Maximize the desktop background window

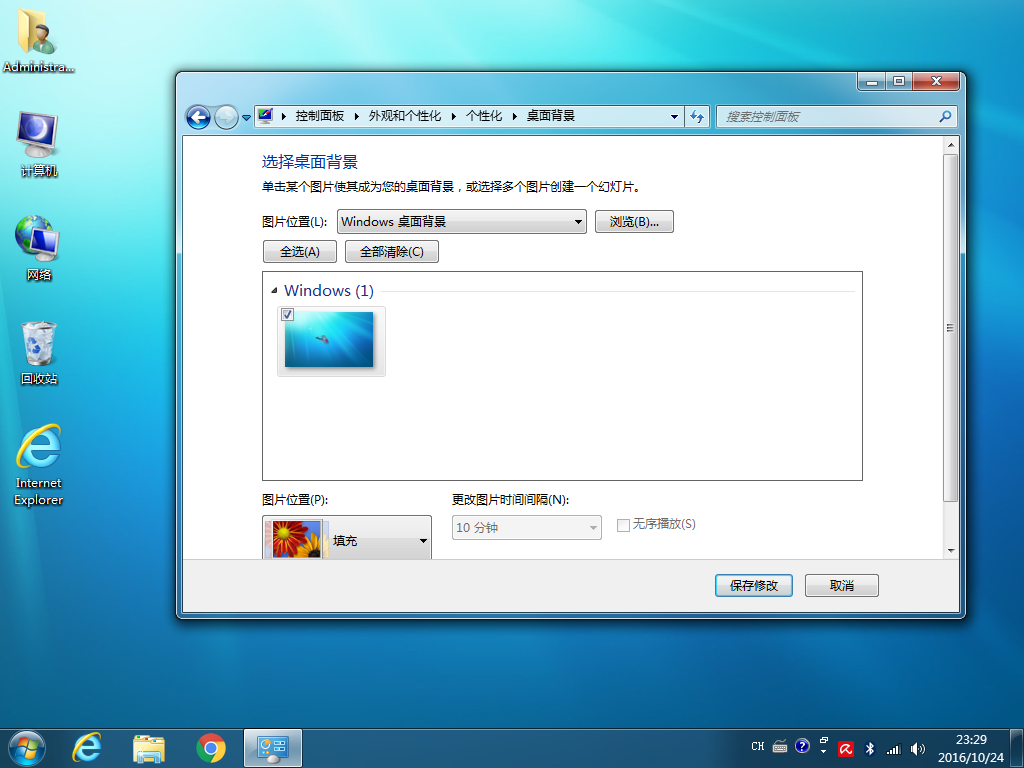click(x=899, y=82)
